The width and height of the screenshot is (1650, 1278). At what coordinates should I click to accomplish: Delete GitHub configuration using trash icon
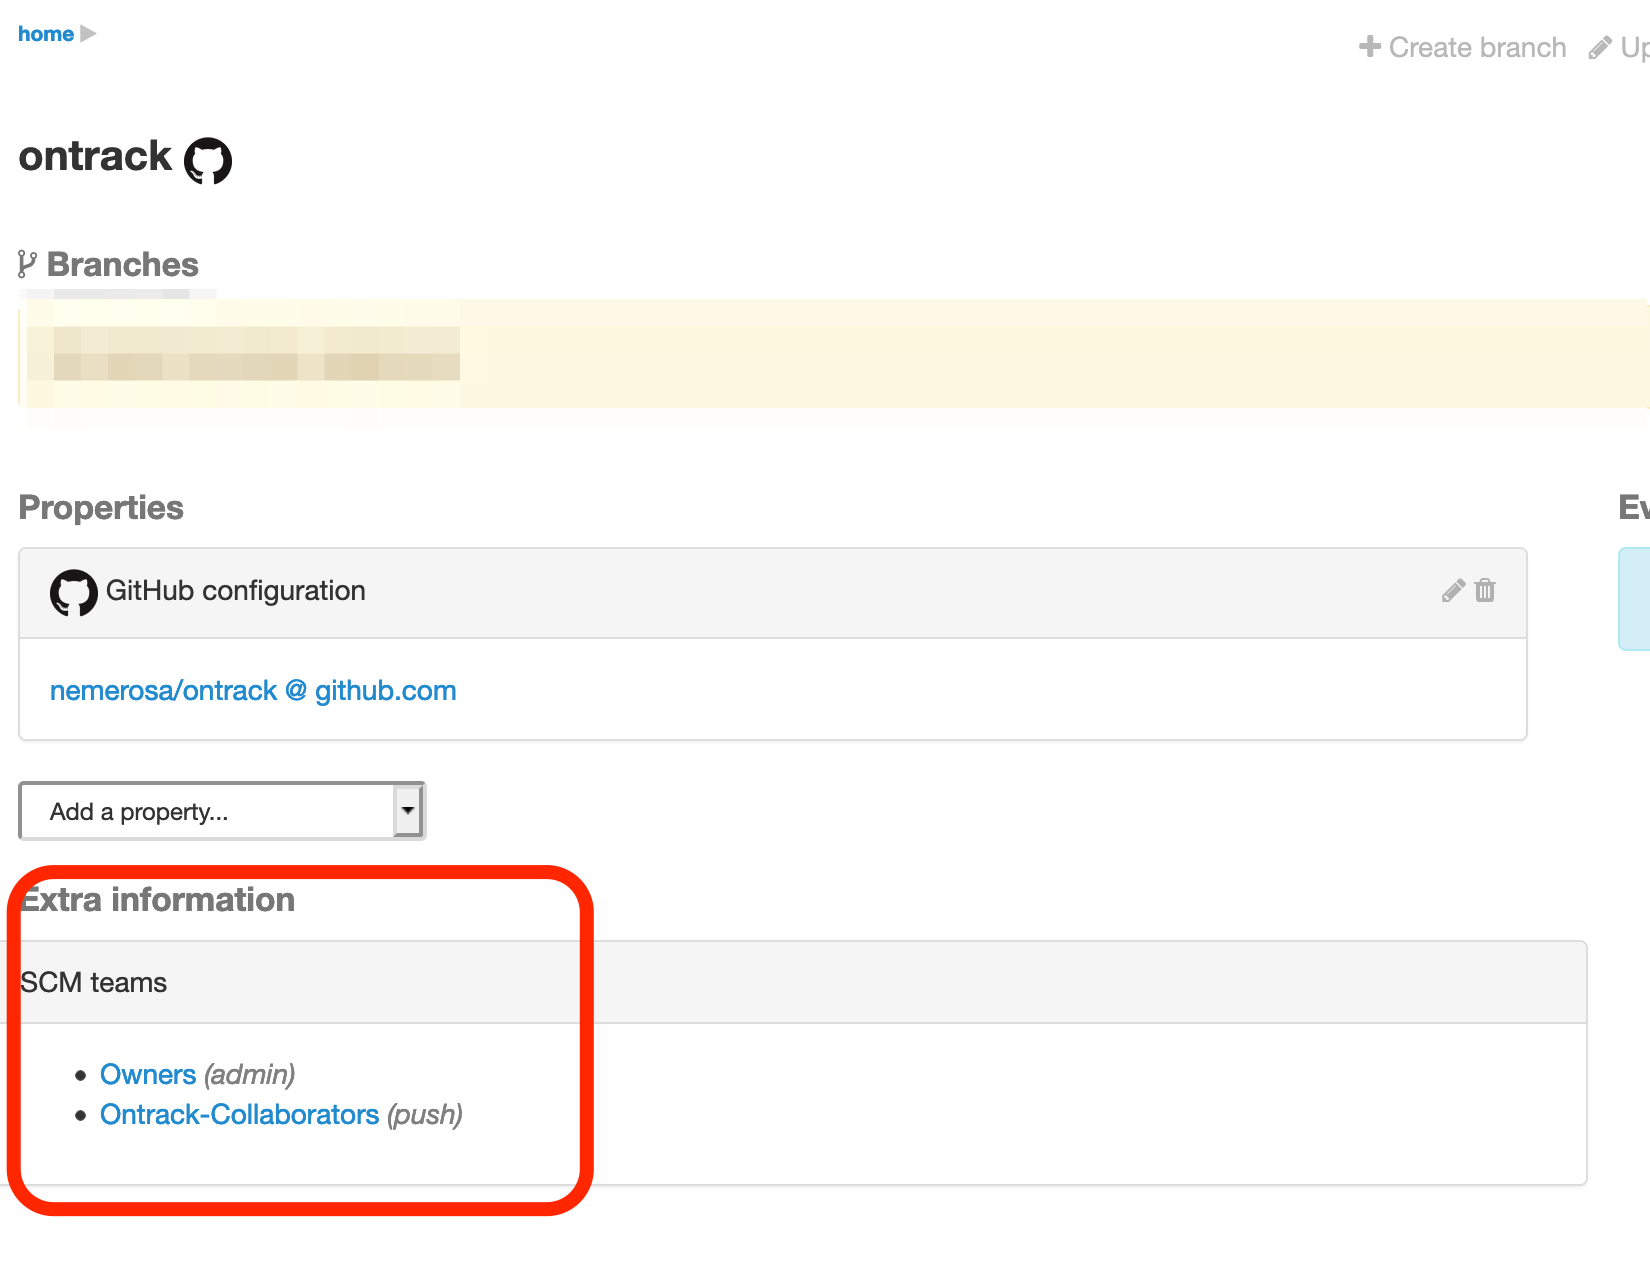[1485, 591]
